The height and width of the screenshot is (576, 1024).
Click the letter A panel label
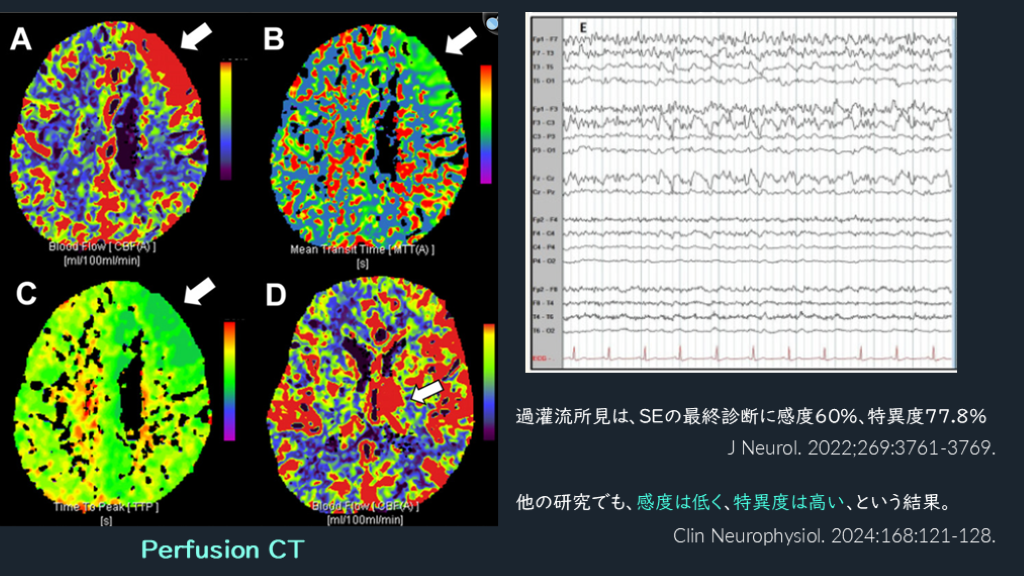[21, 39]
